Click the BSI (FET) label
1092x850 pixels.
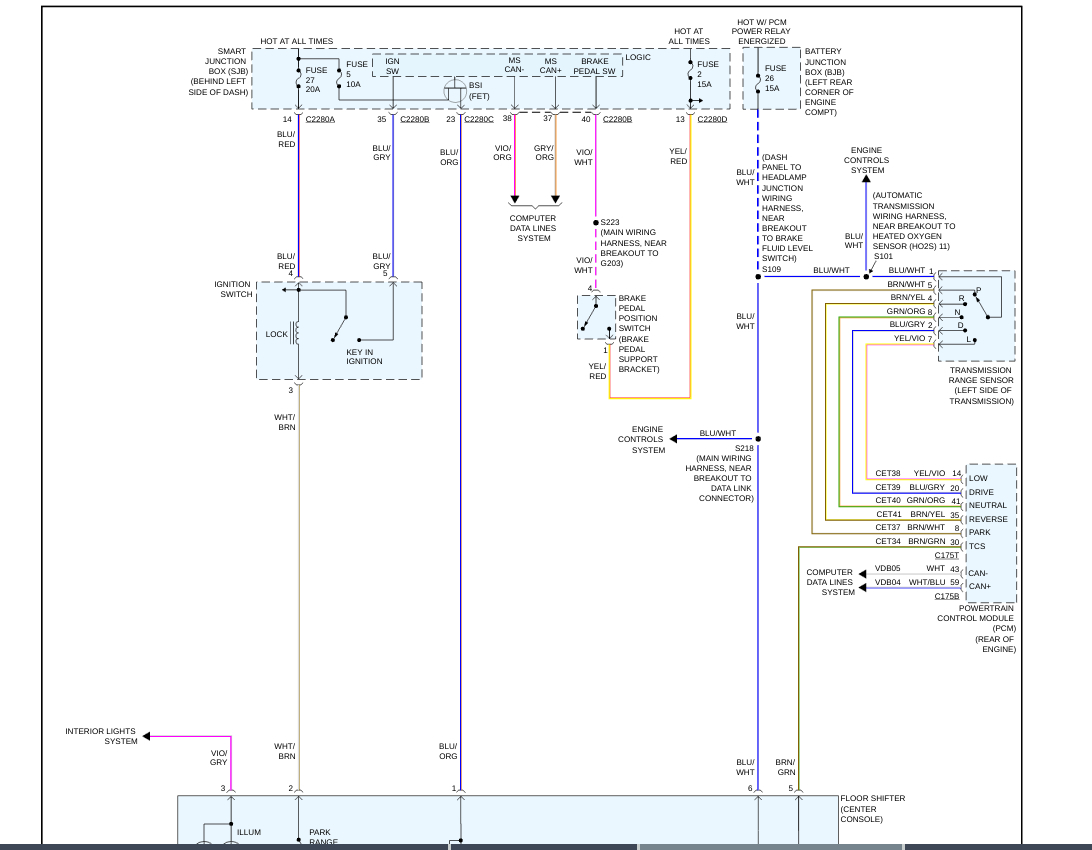point(478,90)
